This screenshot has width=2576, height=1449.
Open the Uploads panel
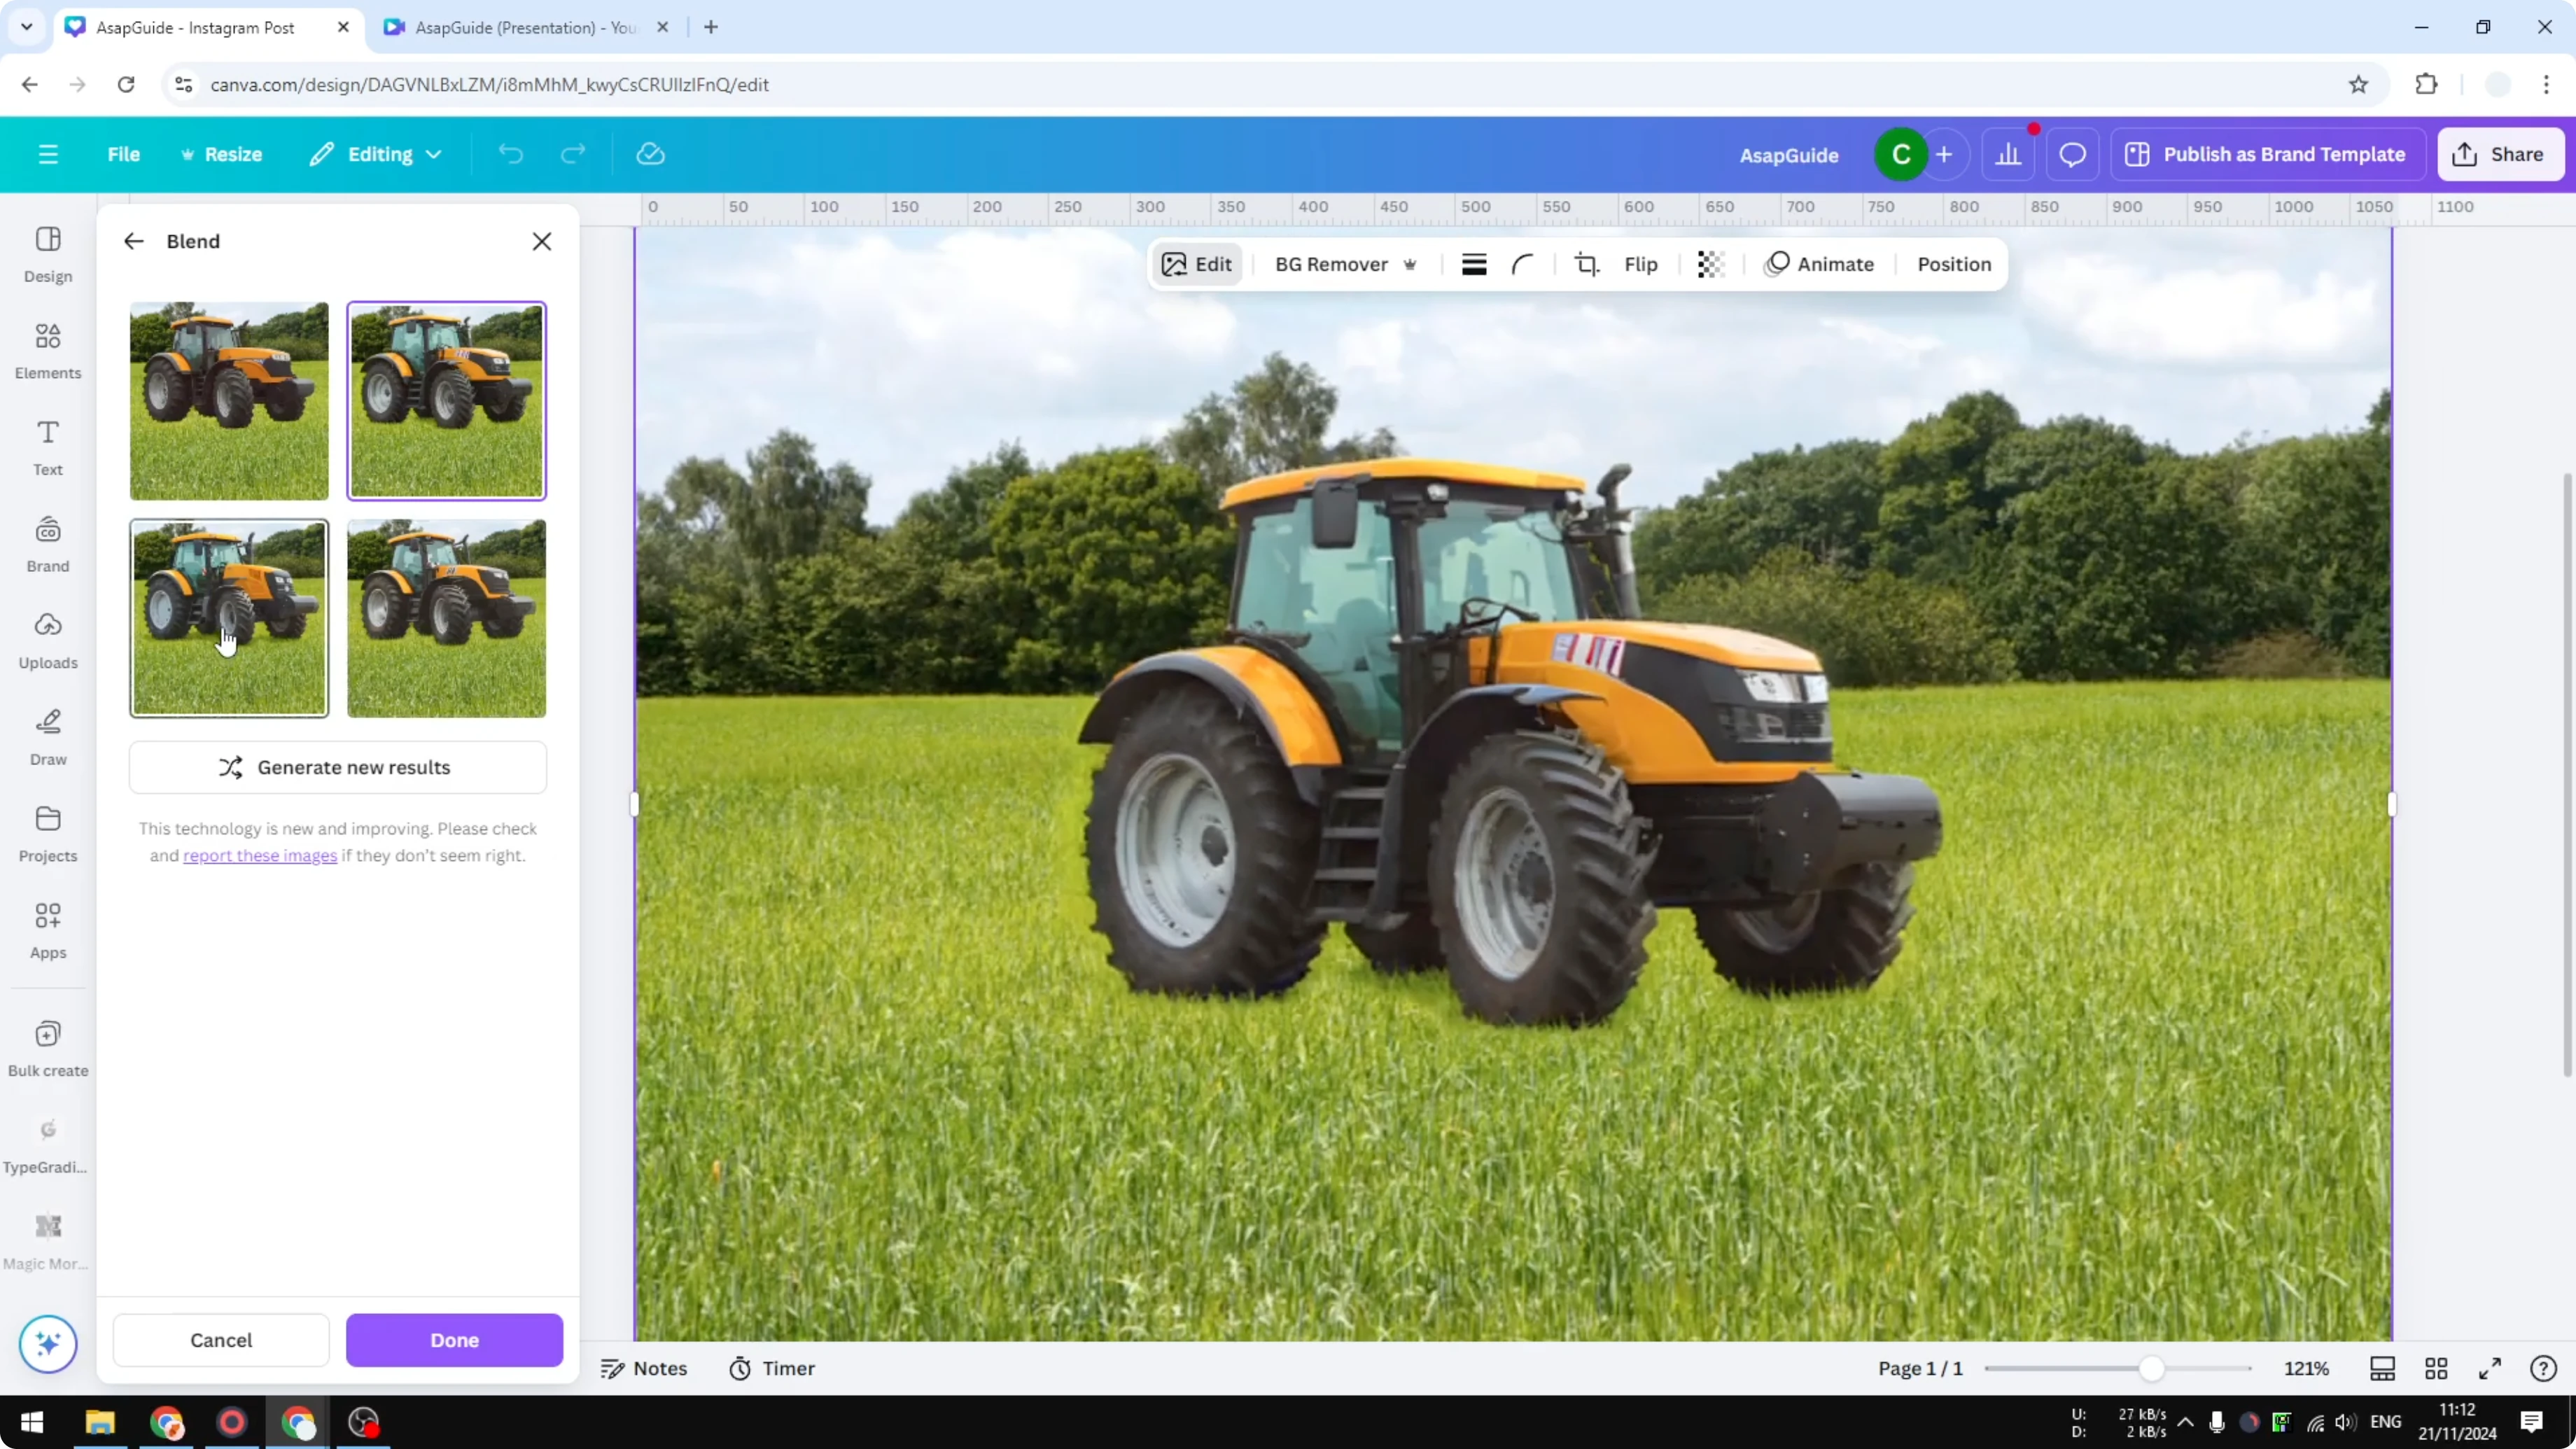pos(47,640)
